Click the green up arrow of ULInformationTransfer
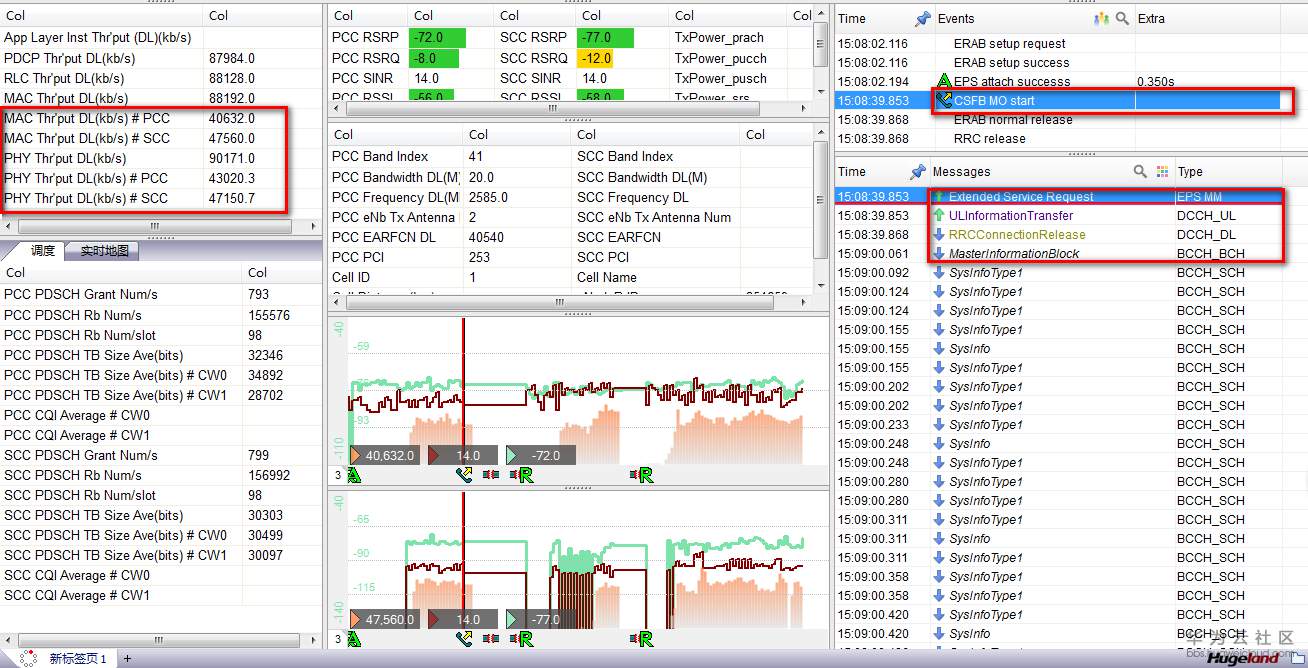The height and width of the screenshot is (668, 1308). tap(939, 216)
